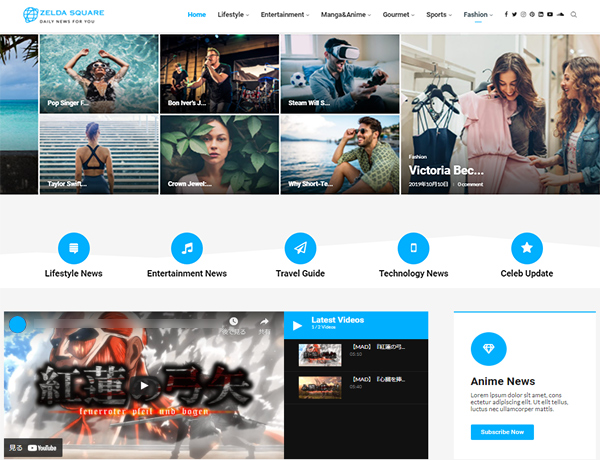This screenshot has height=460, width=600.
Task: Go to the Home menu item
Action: click(197, 15)
